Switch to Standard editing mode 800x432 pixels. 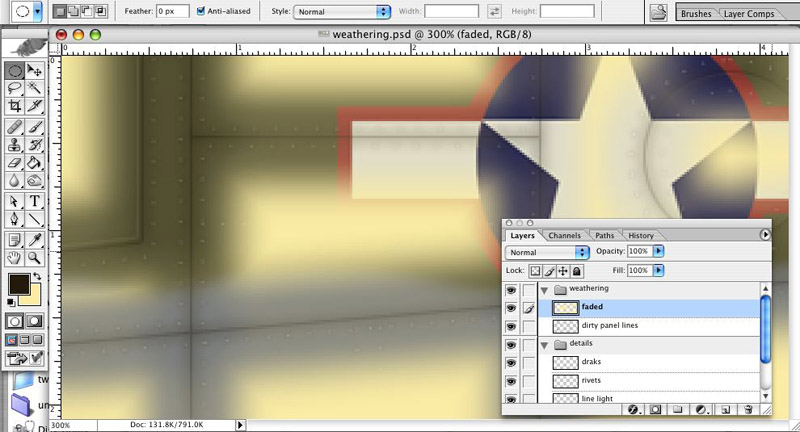click(15, 321)
